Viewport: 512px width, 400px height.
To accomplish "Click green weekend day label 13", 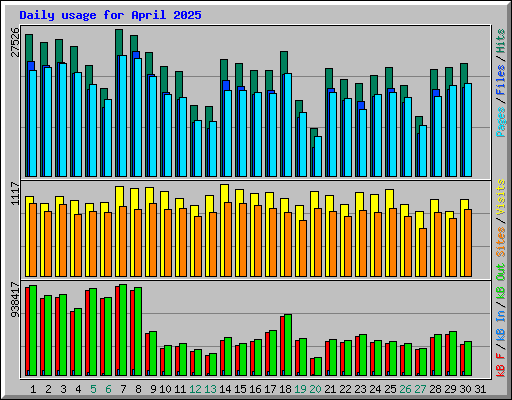I will tap(210, 389).
